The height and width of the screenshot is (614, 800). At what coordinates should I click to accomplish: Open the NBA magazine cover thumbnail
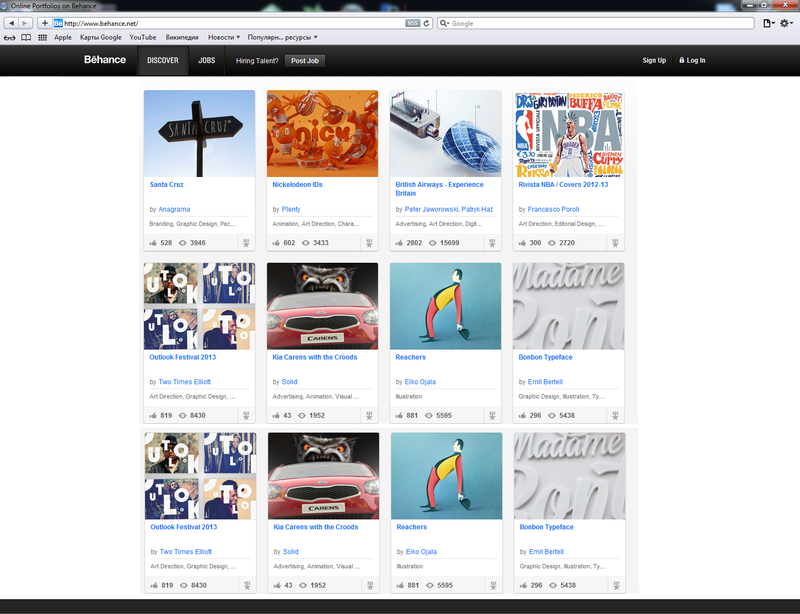point(568,134)
